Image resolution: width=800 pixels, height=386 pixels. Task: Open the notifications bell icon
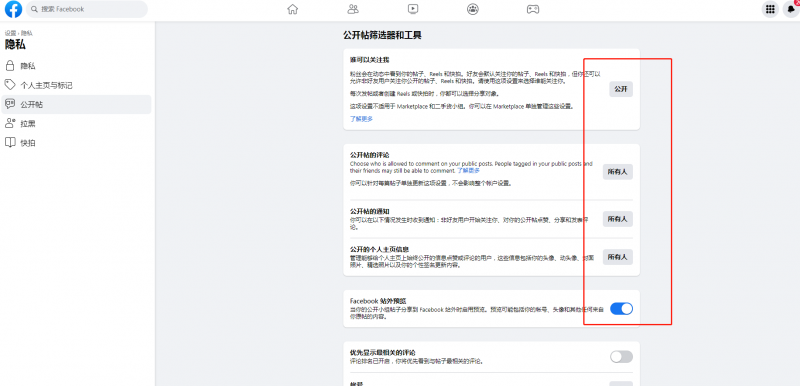tap(791, 9)
